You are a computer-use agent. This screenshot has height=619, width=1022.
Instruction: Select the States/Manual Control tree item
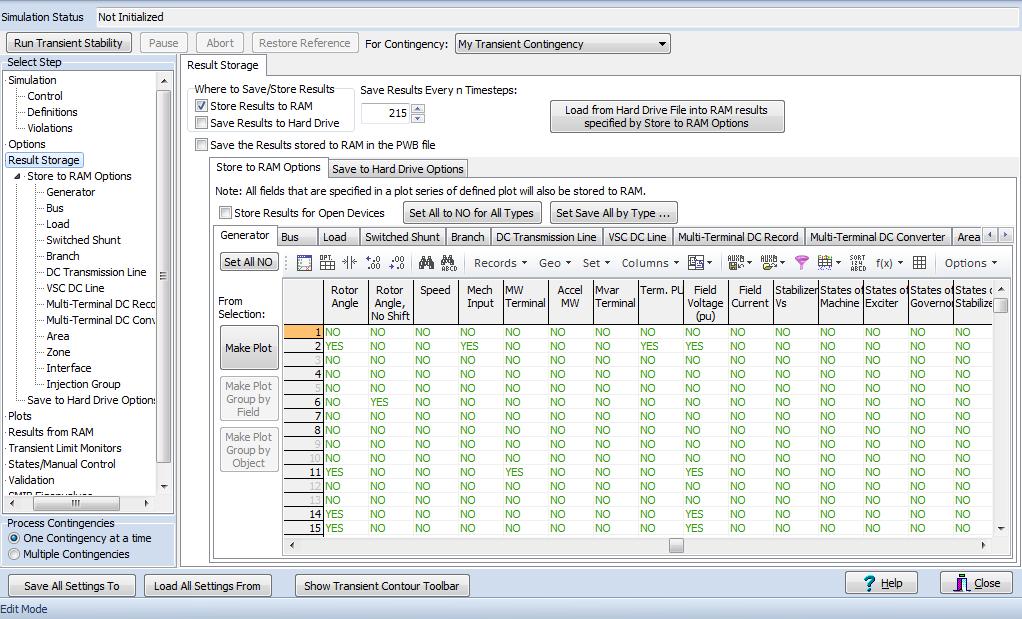pos(62,464)
